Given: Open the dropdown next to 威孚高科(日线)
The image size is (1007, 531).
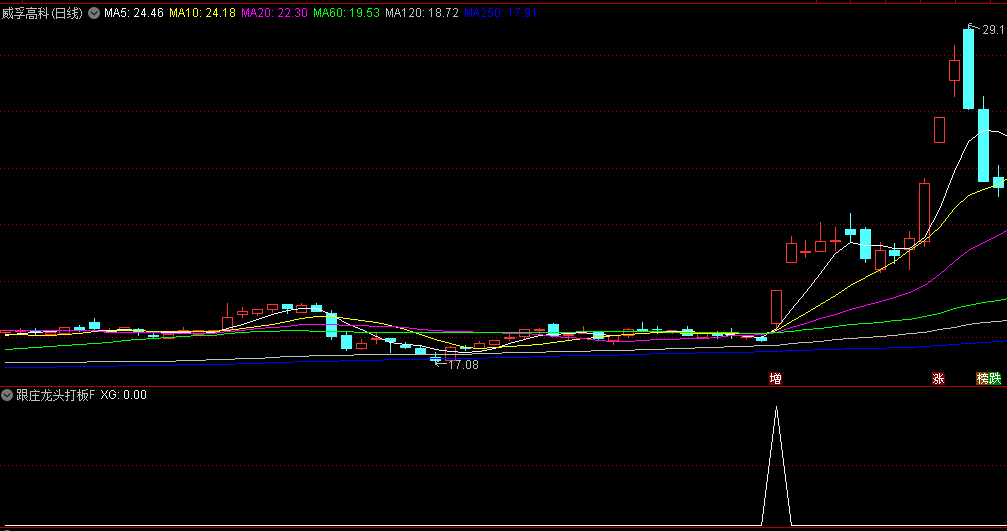Looking at the screenshot, I should (x=94, y=13).
